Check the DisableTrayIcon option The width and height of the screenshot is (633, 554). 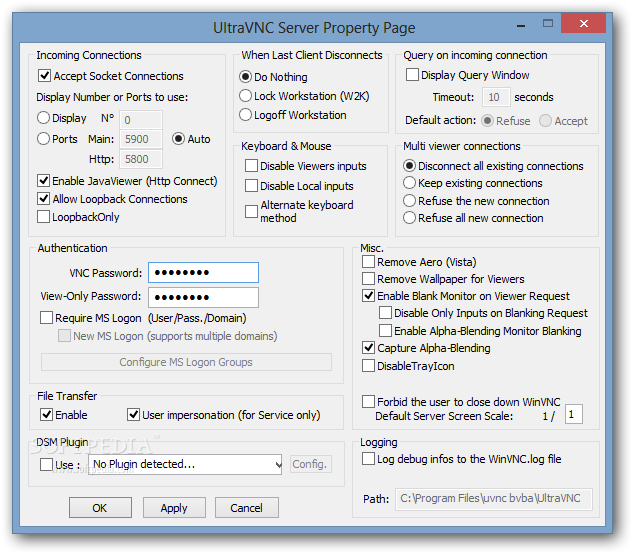[368, 366]
